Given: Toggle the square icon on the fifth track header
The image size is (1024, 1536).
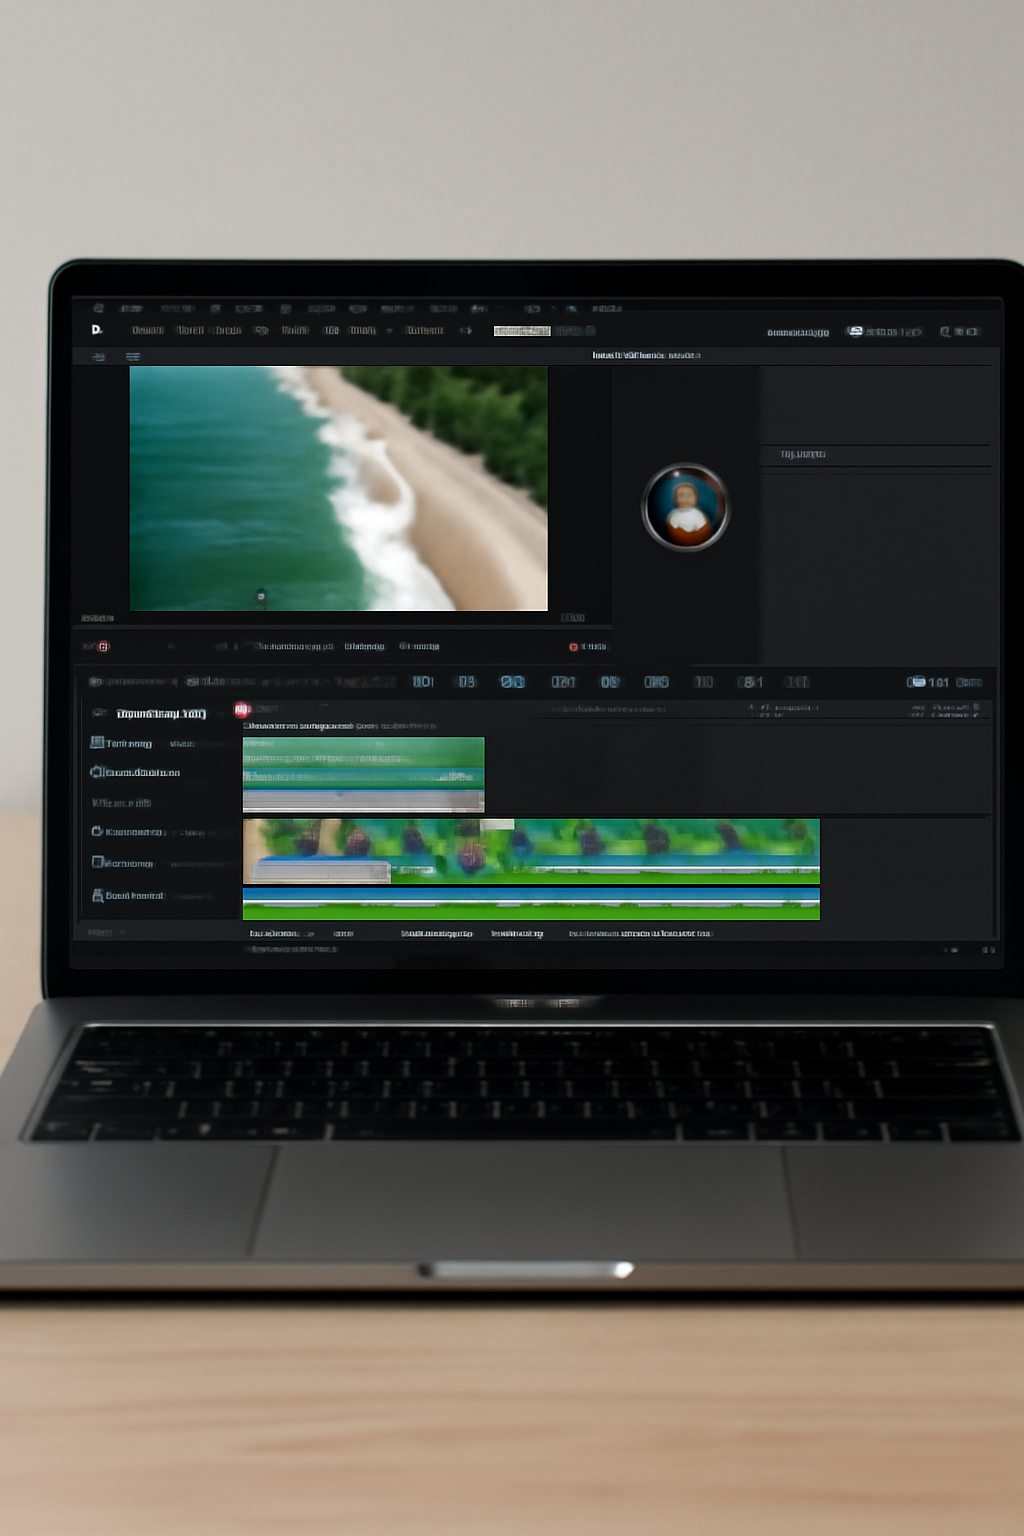Looking at the screenshot, I should pos(97,862).
